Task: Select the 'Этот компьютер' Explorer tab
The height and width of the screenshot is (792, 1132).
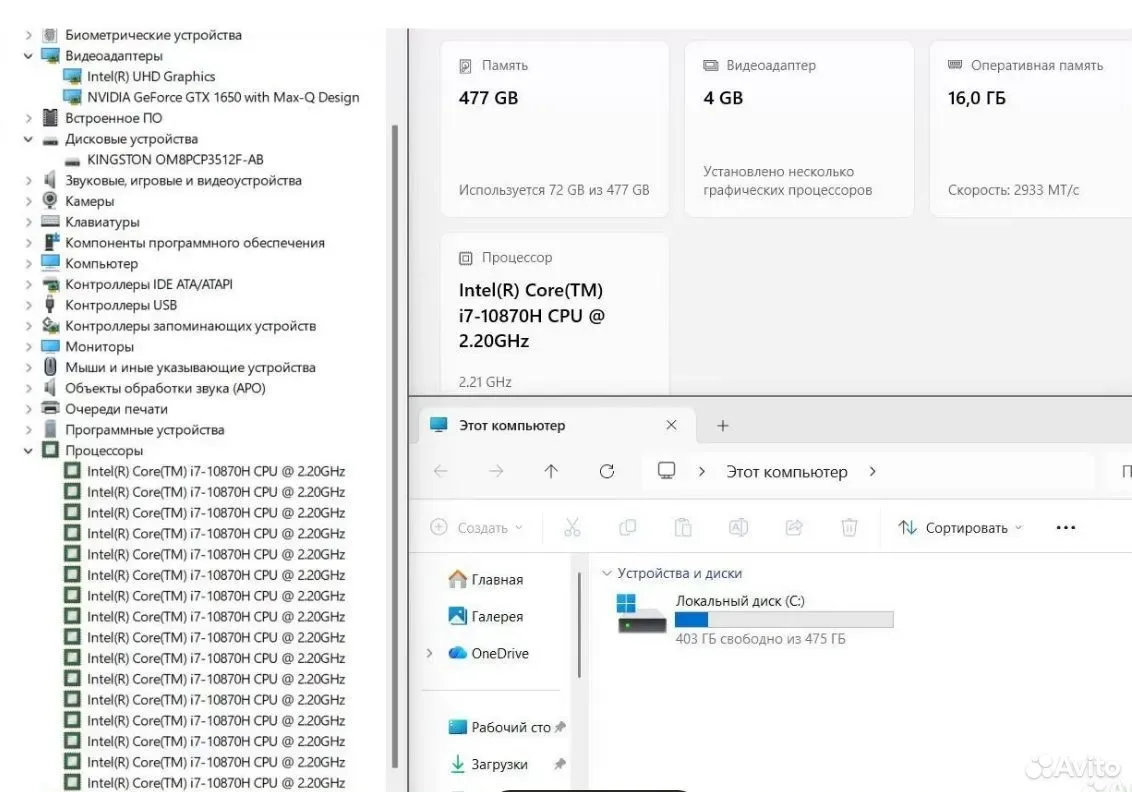Action: [x=557, y=425]
